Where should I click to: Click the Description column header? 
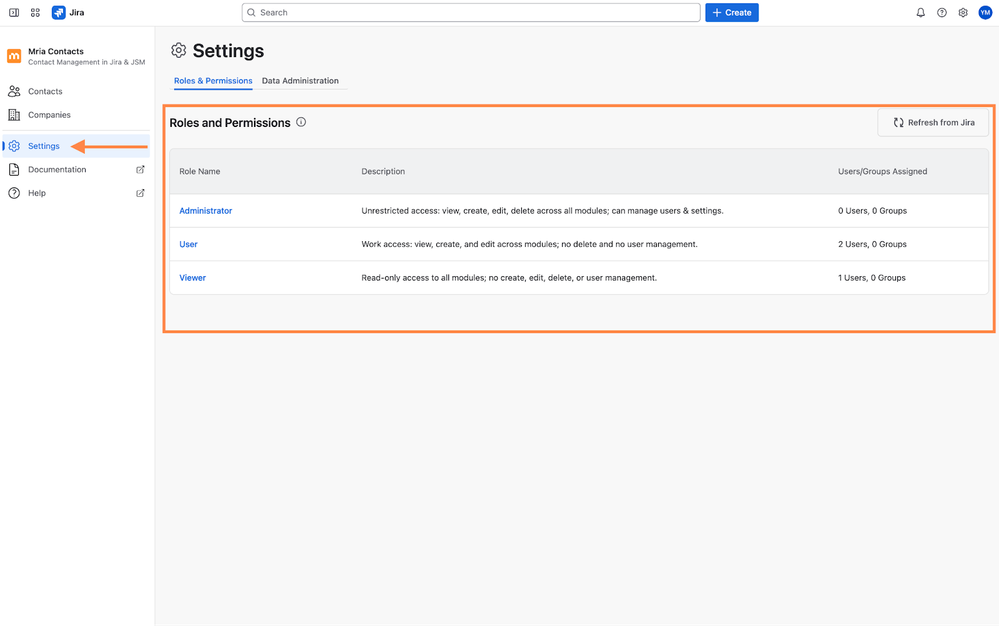[x=383, y=171]
